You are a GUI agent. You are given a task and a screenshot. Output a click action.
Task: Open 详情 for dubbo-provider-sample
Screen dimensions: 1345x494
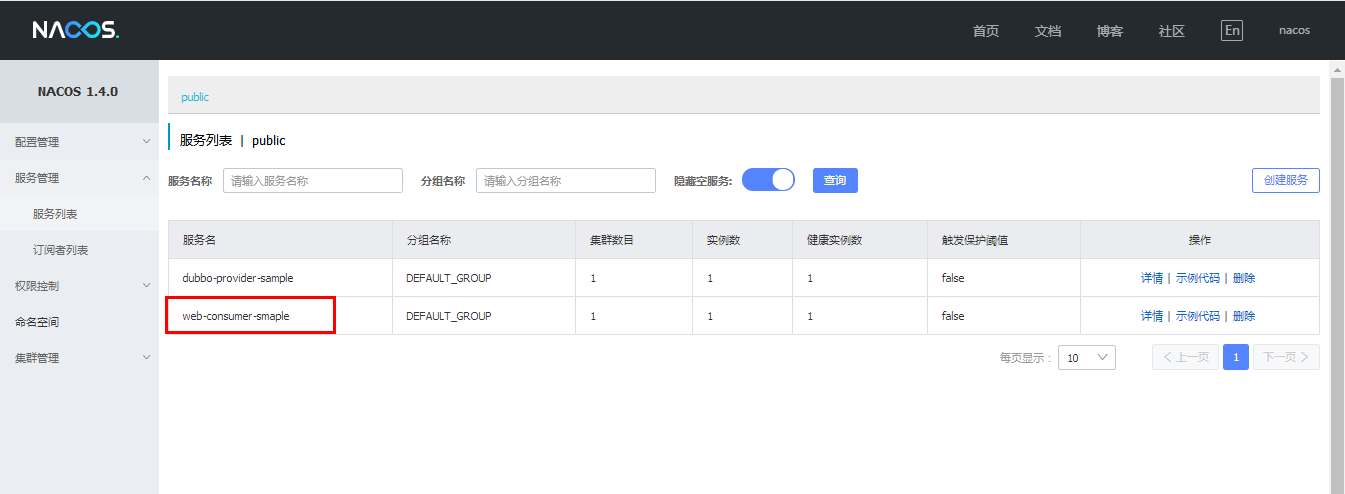coord(1152,278)
